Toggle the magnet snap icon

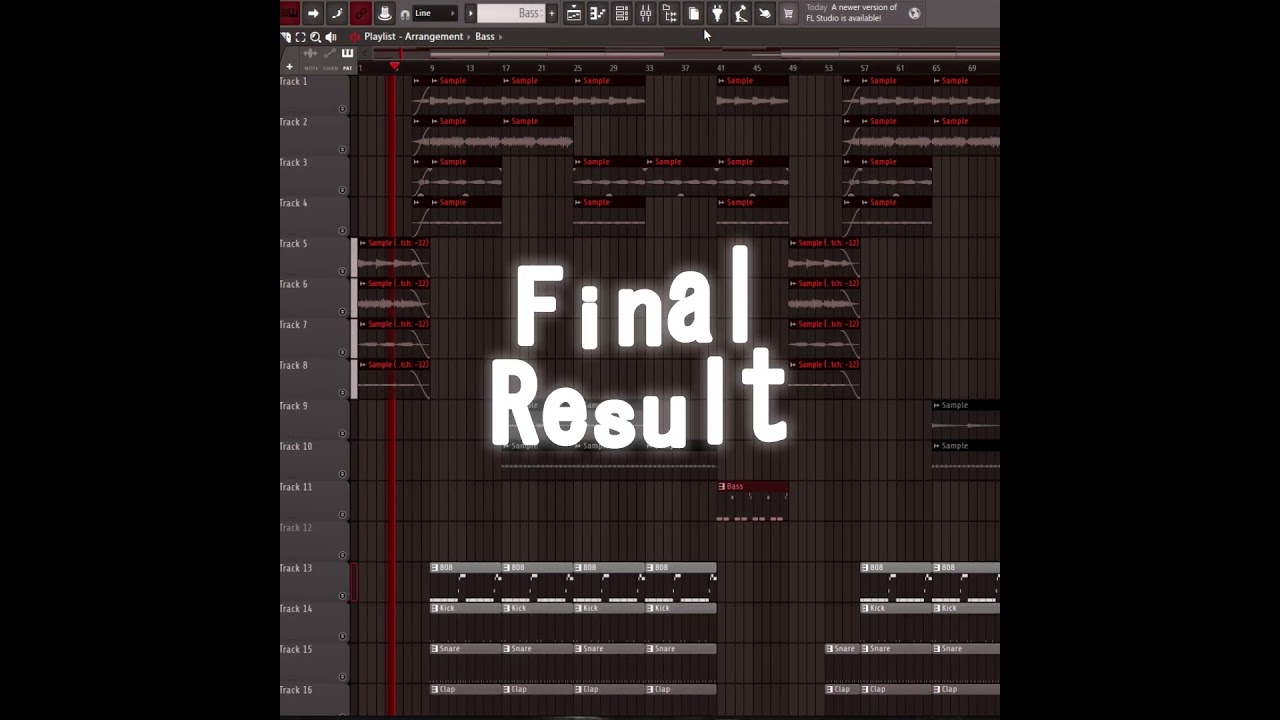pos(405,14)
